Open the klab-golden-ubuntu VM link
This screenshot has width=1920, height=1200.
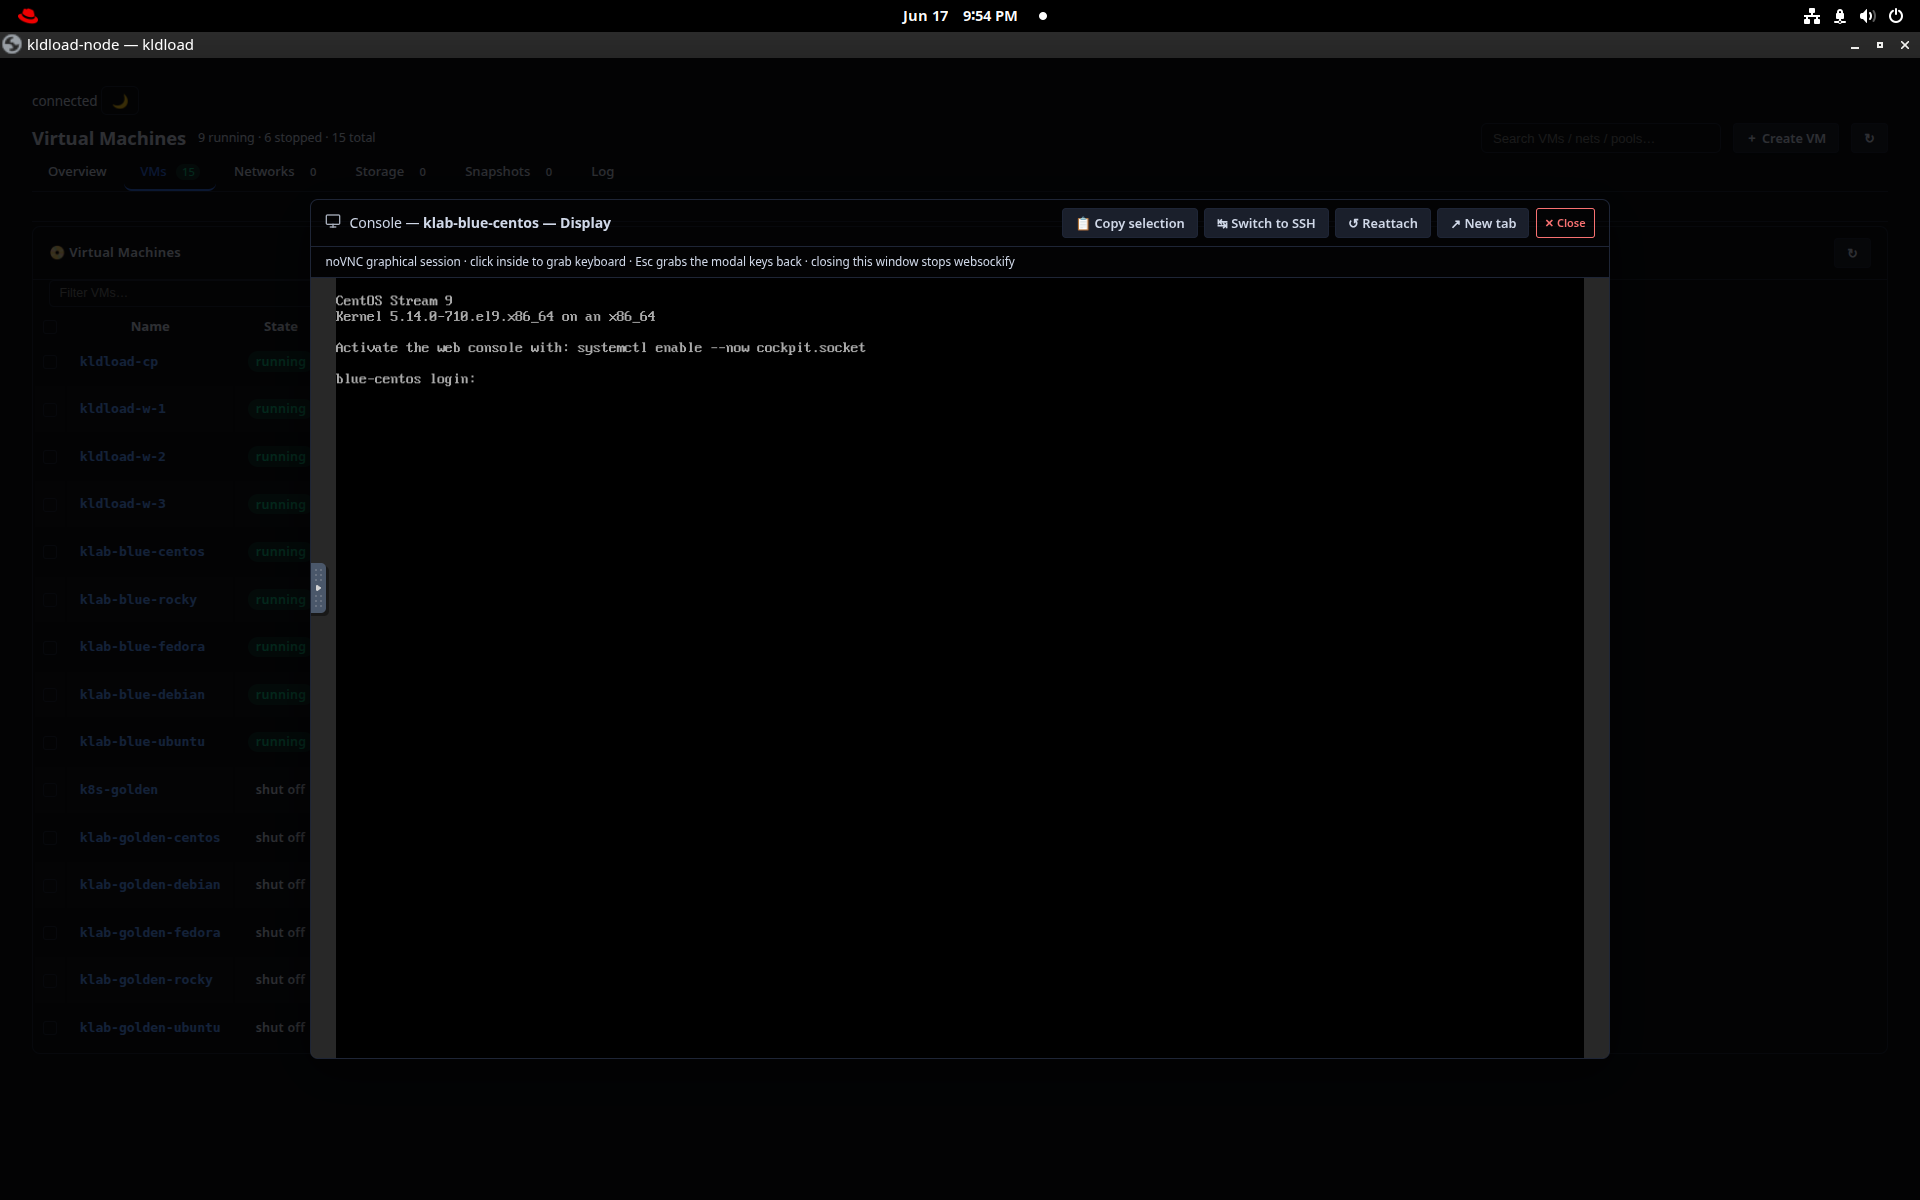tap(150, 1028)
